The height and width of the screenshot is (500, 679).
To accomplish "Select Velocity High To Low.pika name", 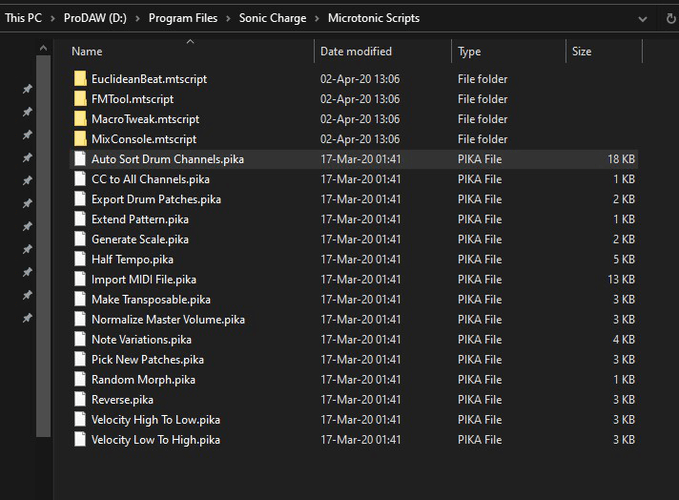I will (x=155, y=420).
